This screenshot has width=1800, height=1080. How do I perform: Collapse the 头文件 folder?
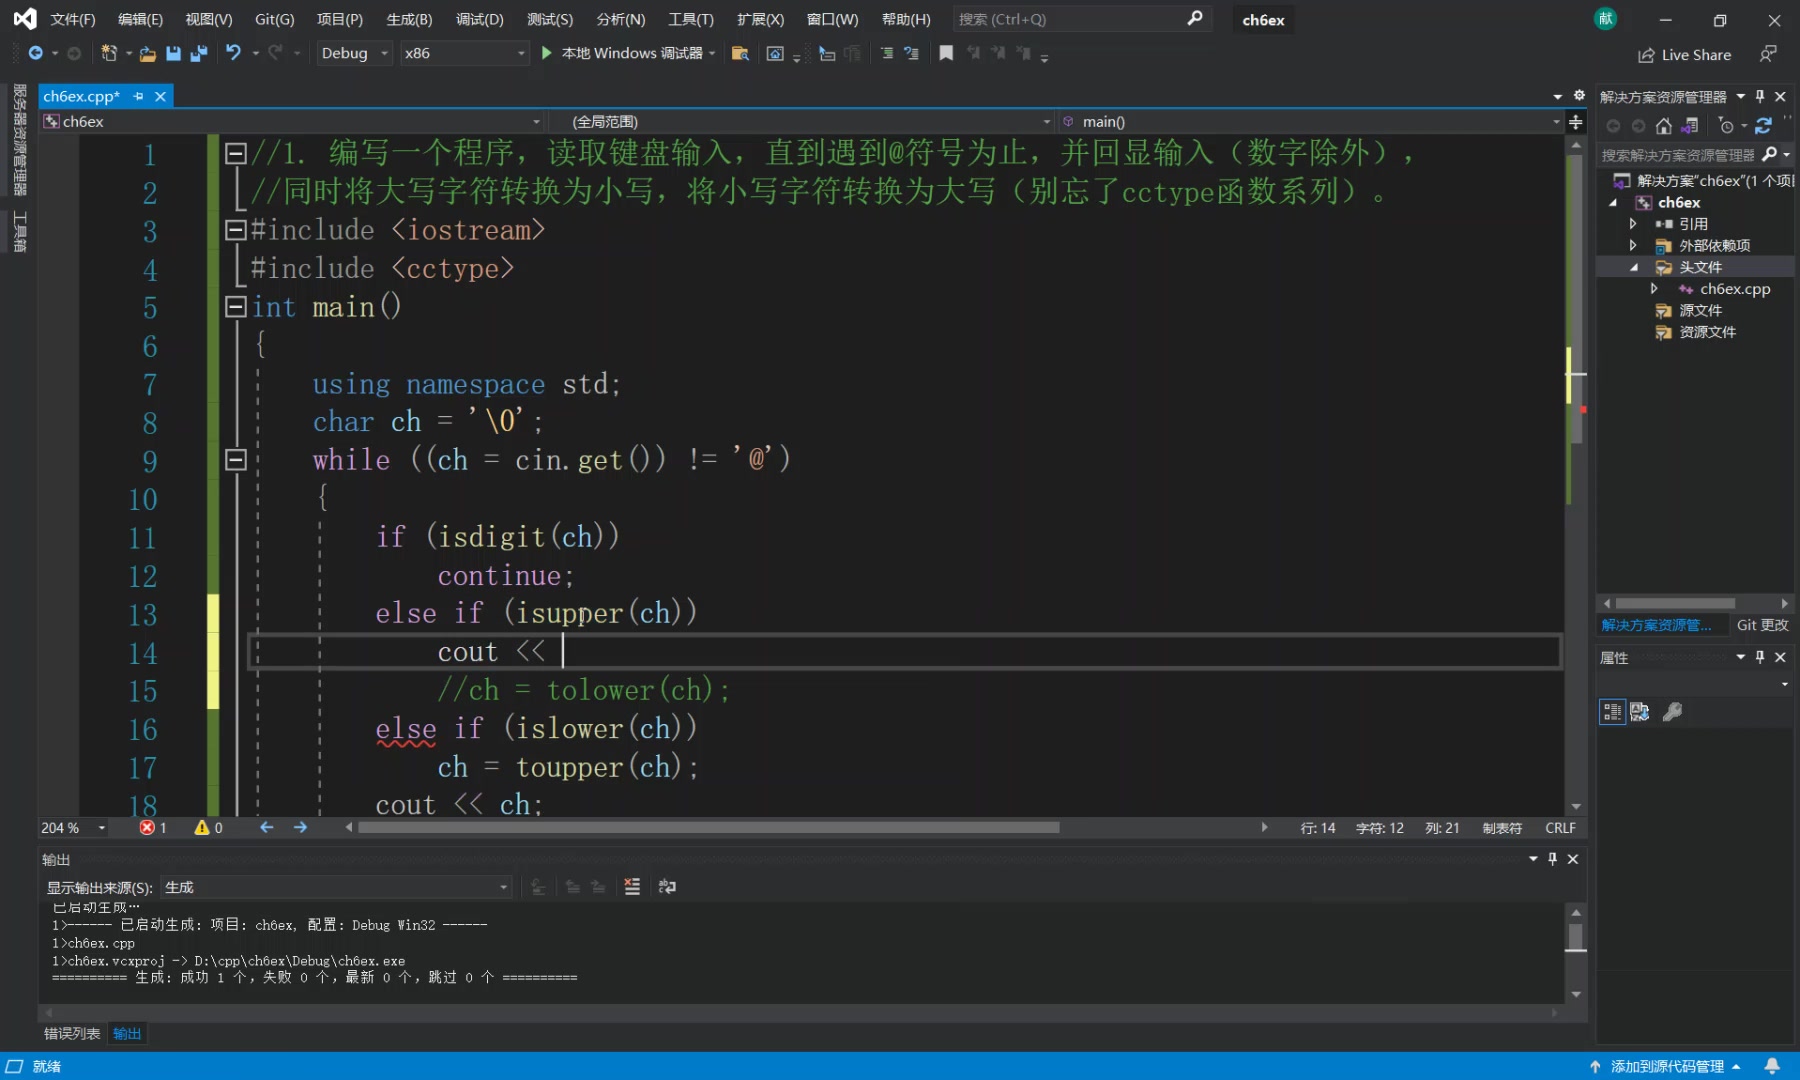pos(1633,267)
